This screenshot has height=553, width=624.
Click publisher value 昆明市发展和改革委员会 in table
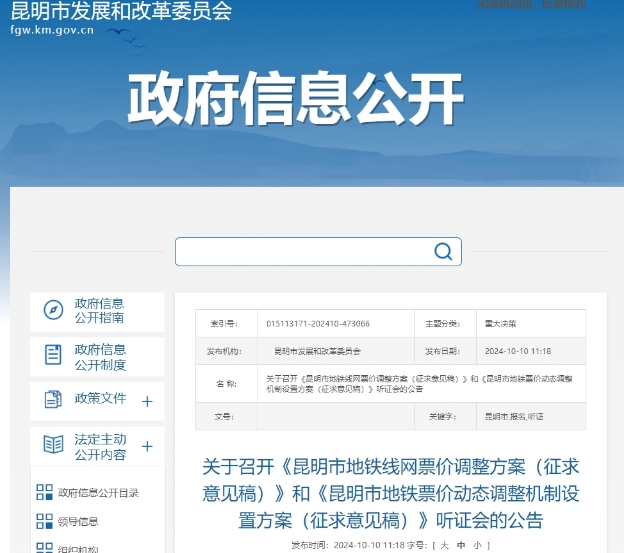point(318,351)
